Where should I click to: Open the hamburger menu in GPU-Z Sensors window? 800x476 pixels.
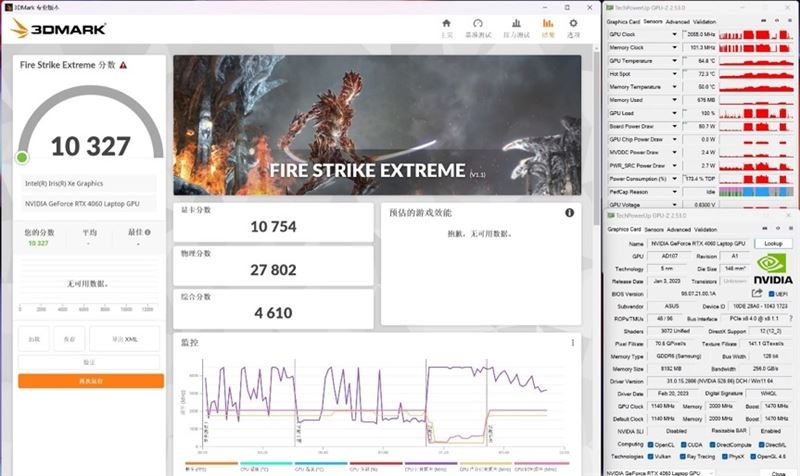791,21
